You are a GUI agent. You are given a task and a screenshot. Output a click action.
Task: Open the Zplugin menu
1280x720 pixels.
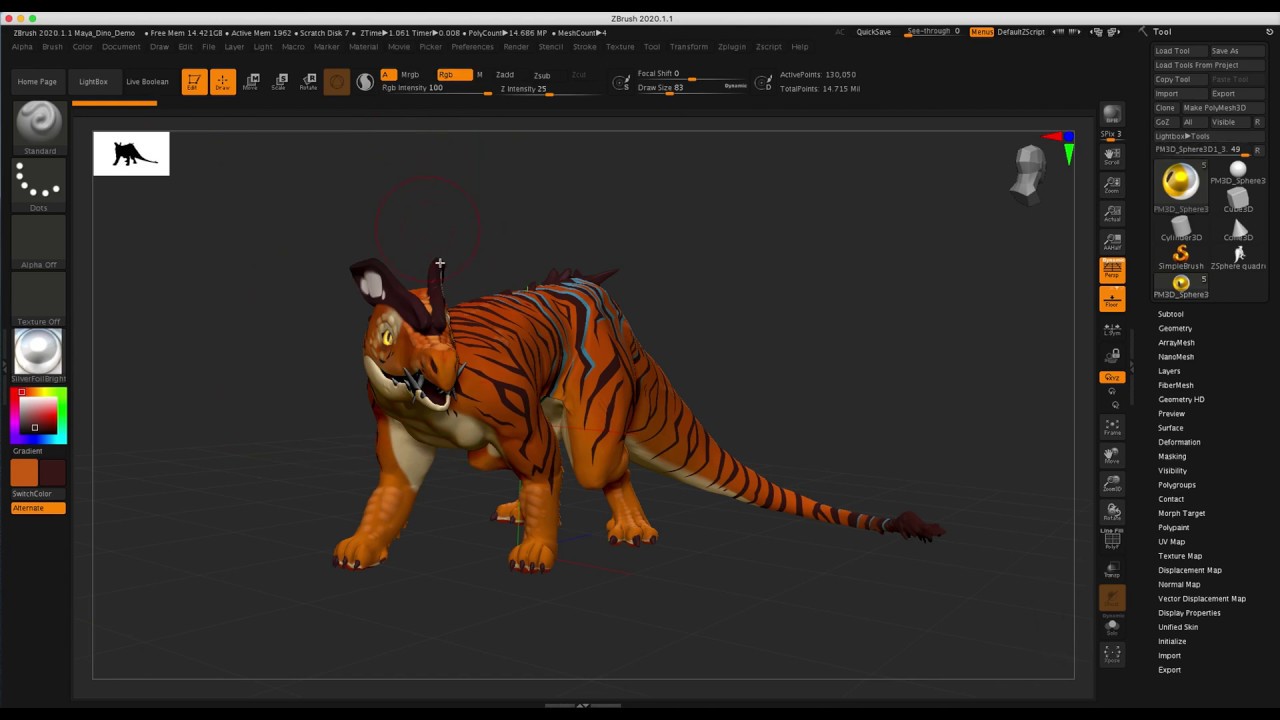tap(732, 47)
